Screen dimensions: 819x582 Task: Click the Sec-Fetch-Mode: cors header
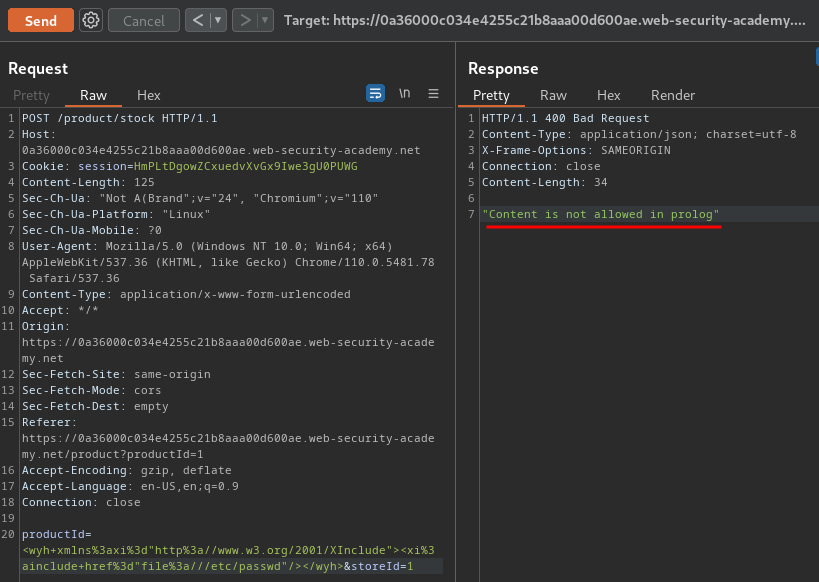[x=91, y=390]
